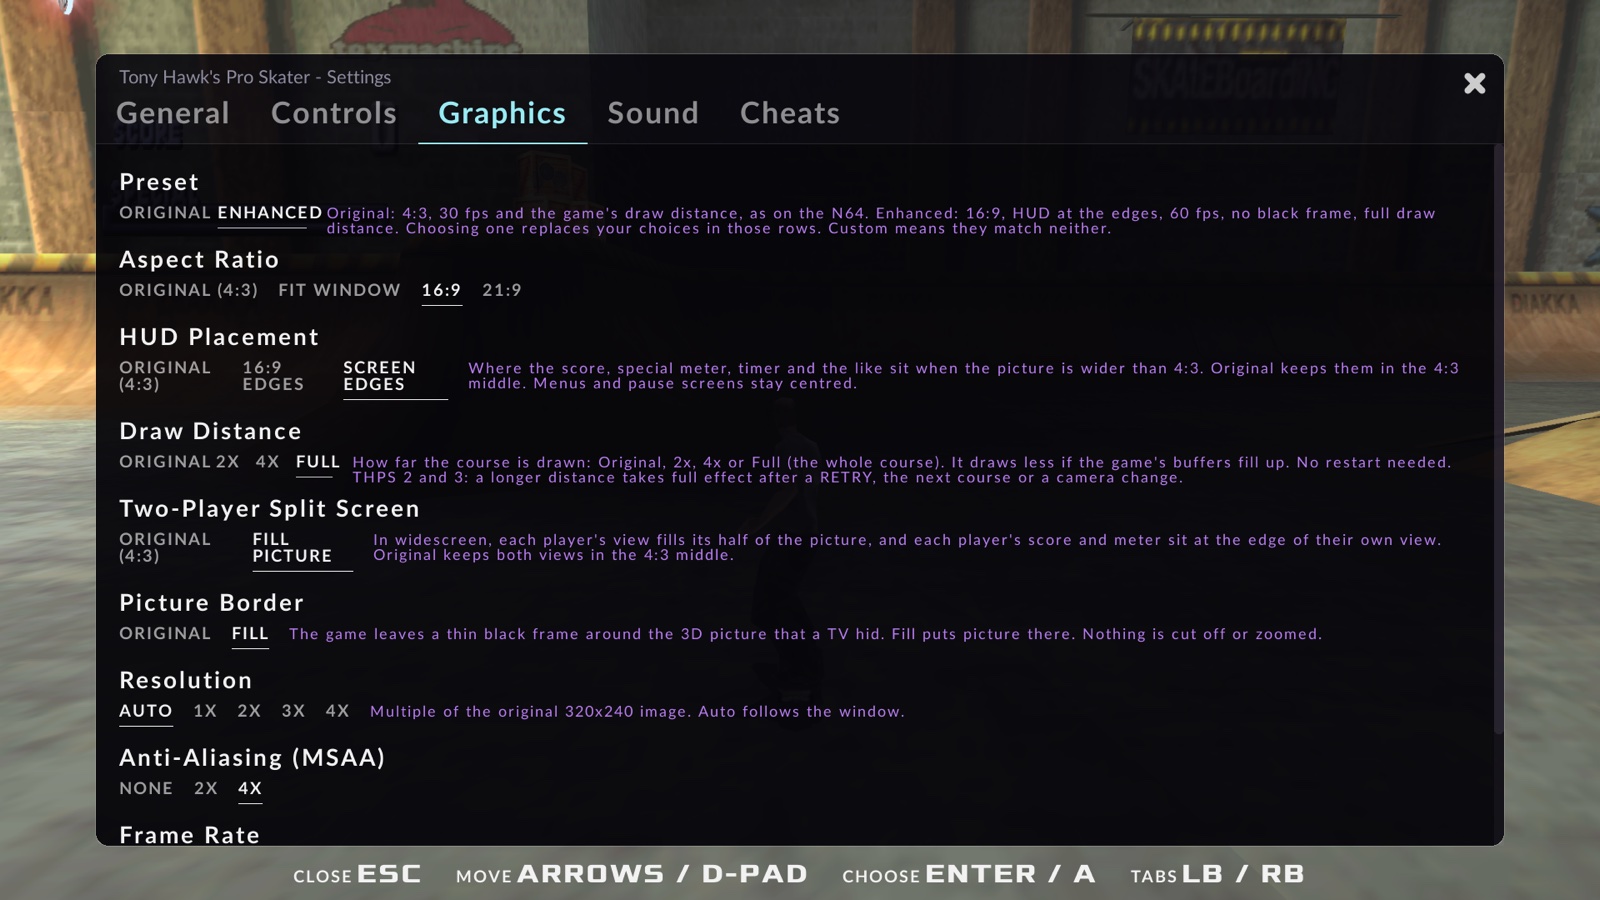The image size is (1600, 900).
Task: Set Anti-Aliasing MSAA to 2X
Action: tap(205, 789)
